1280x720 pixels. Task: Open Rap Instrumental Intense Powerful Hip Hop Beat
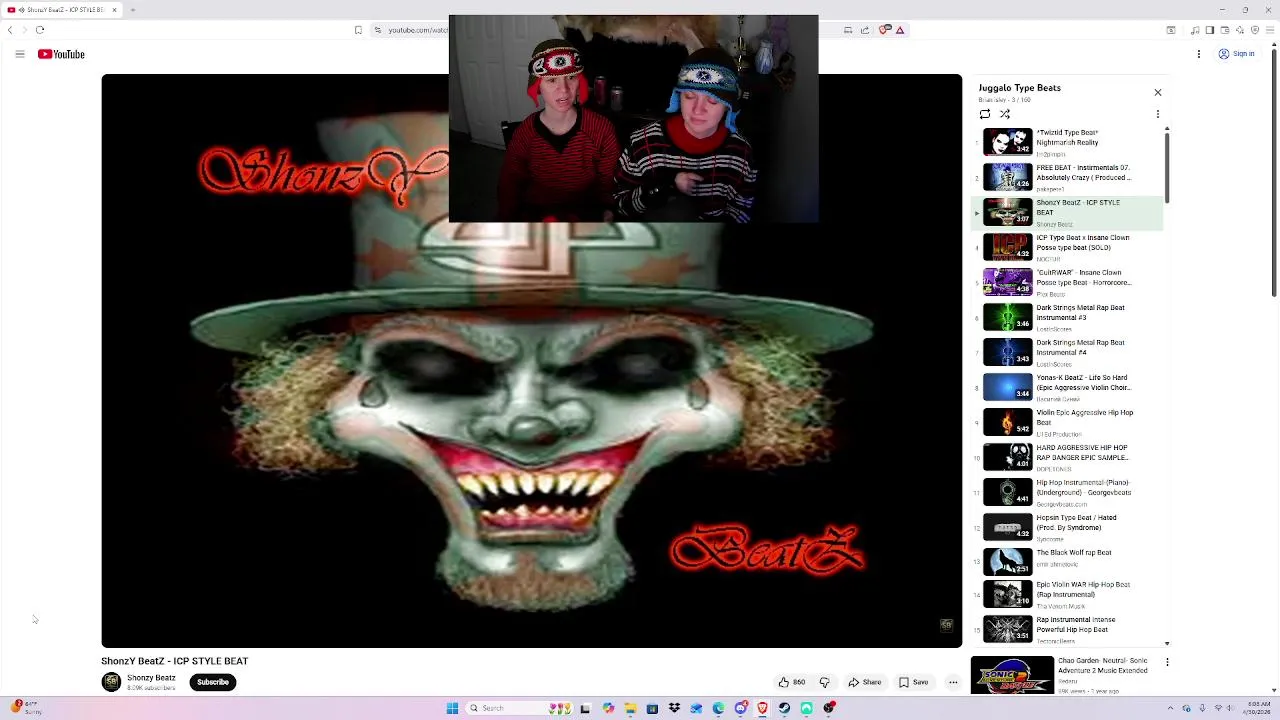click(1067, 629)
